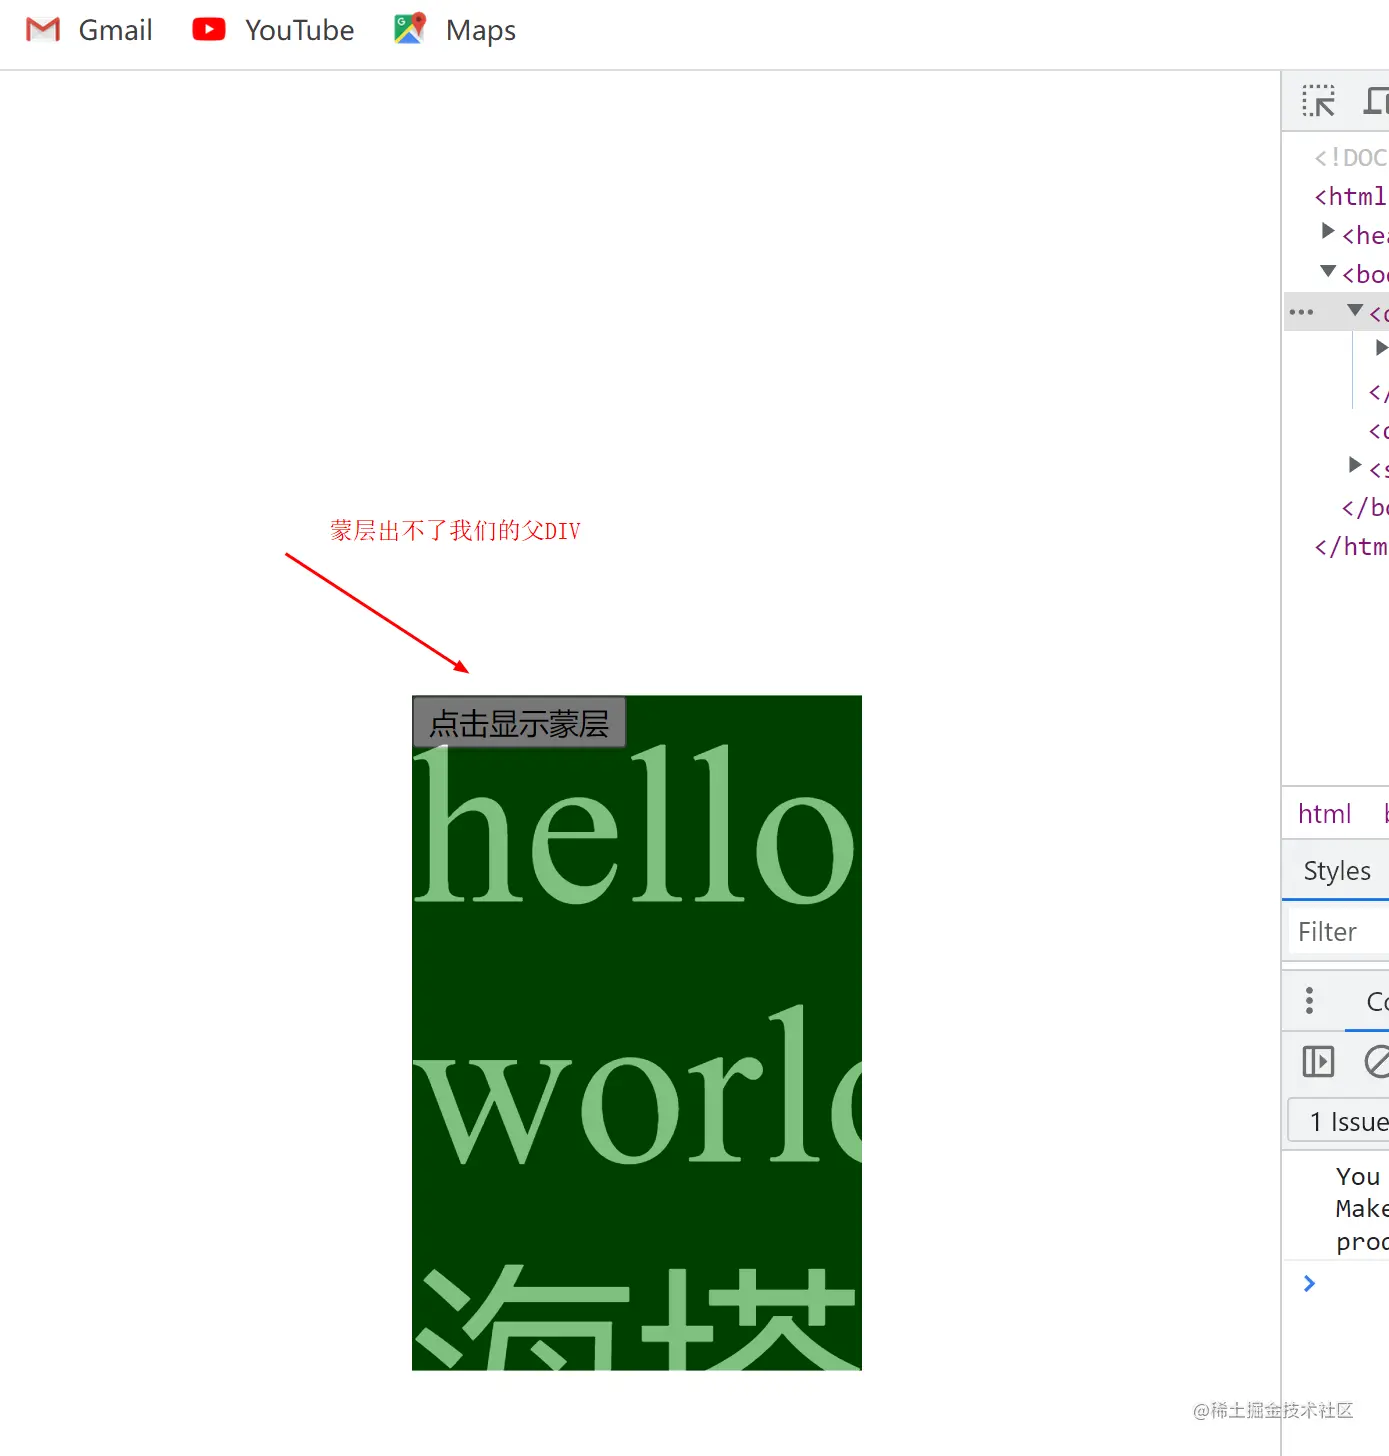The height and width of the screenshot is (1456, 1389).
Task: Collapse the selected div node in DOM tree
Action: 1355,310
